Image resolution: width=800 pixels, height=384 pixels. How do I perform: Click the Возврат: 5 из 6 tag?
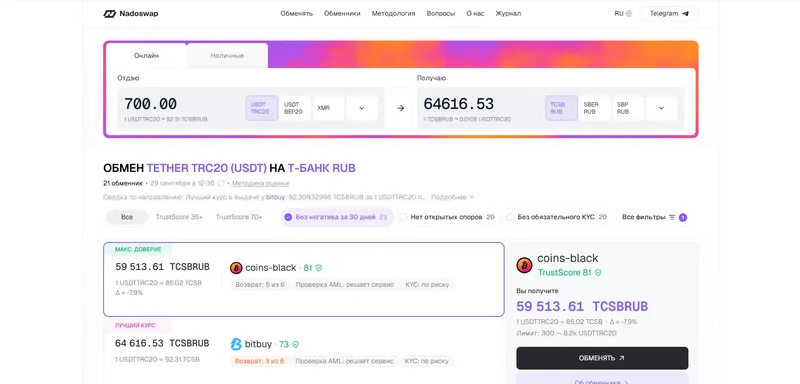tap(260, 285)
